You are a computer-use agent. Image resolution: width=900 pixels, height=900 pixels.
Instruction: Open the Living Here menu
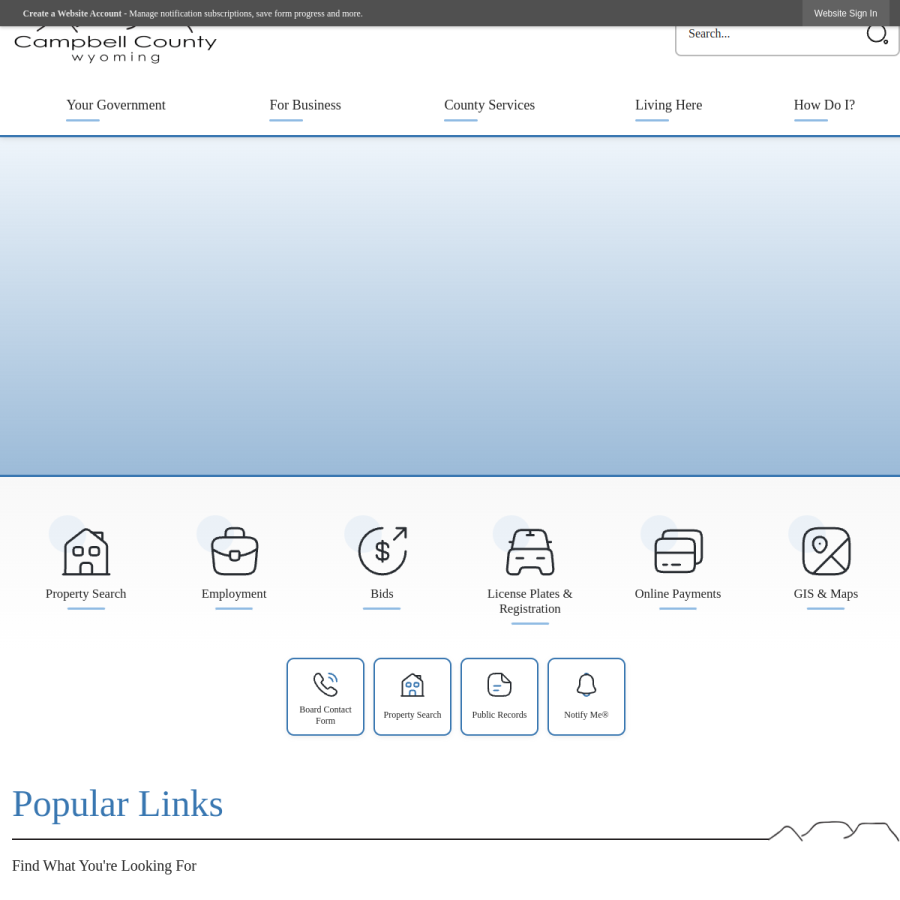click(669, 105)
